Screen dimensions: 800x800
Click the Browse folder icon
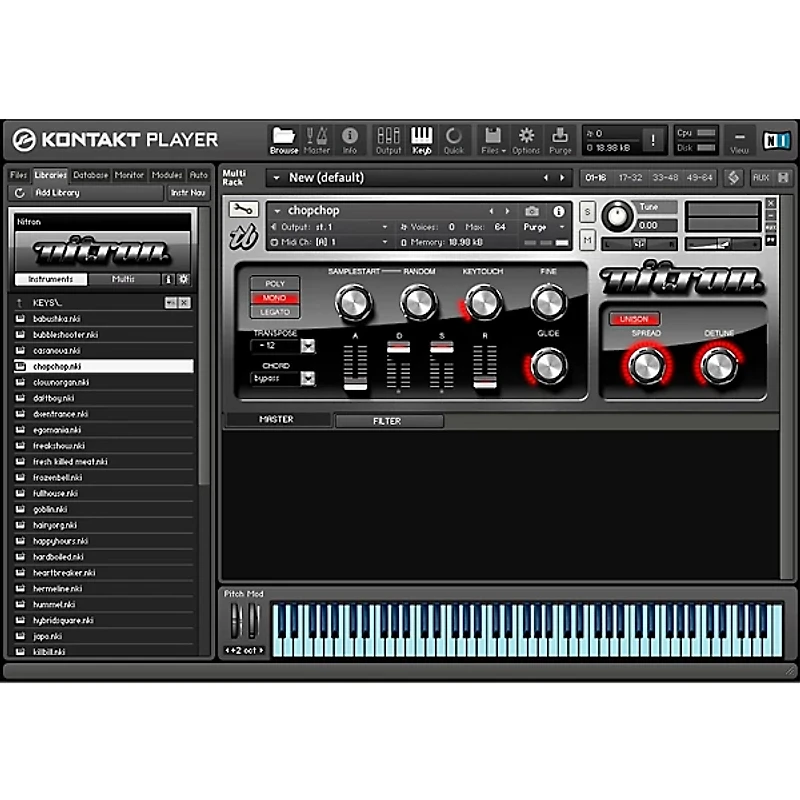point(284,138)
